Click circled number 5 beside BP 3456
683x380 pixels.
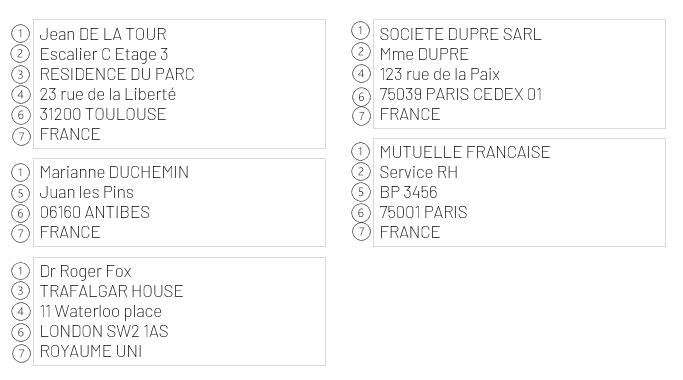361,192
